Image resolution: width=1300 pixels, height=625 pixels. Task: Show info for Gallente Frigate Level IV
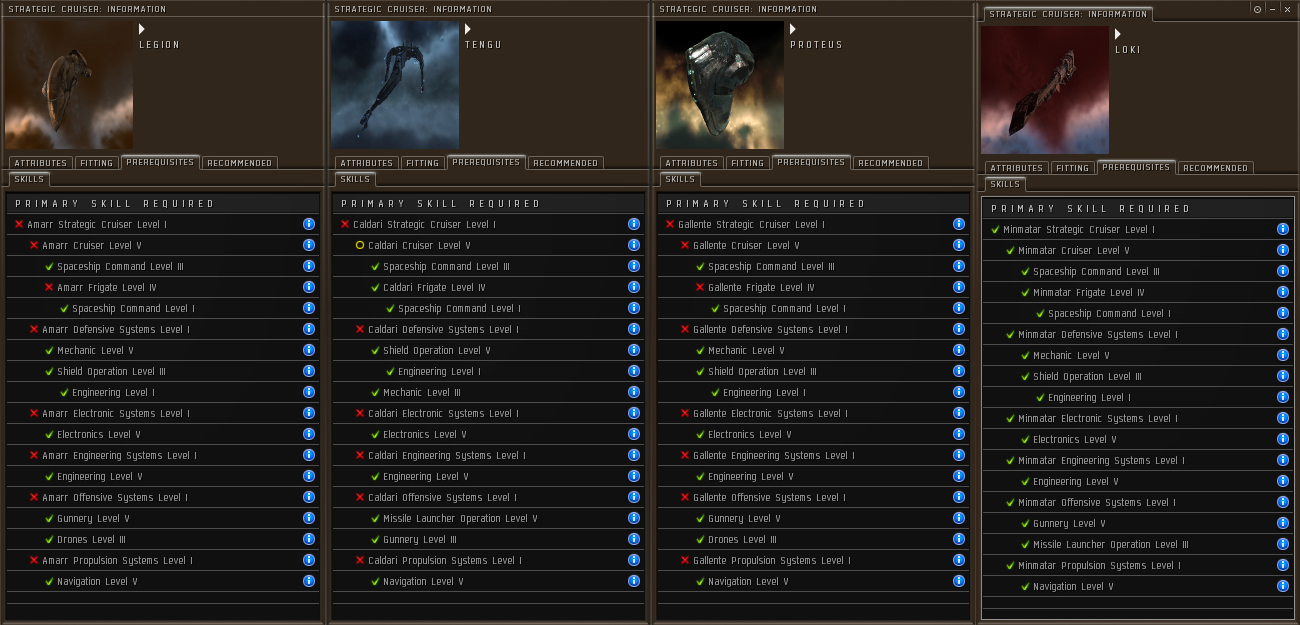(x=959, y=287)
